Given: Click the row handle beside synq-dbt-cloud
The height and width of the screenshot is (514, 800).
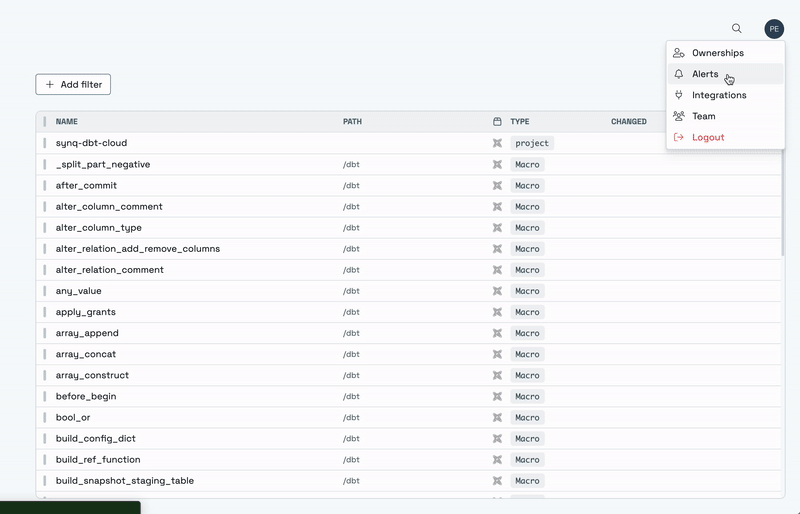Looking at the screenshot, I should pos(44,143).
